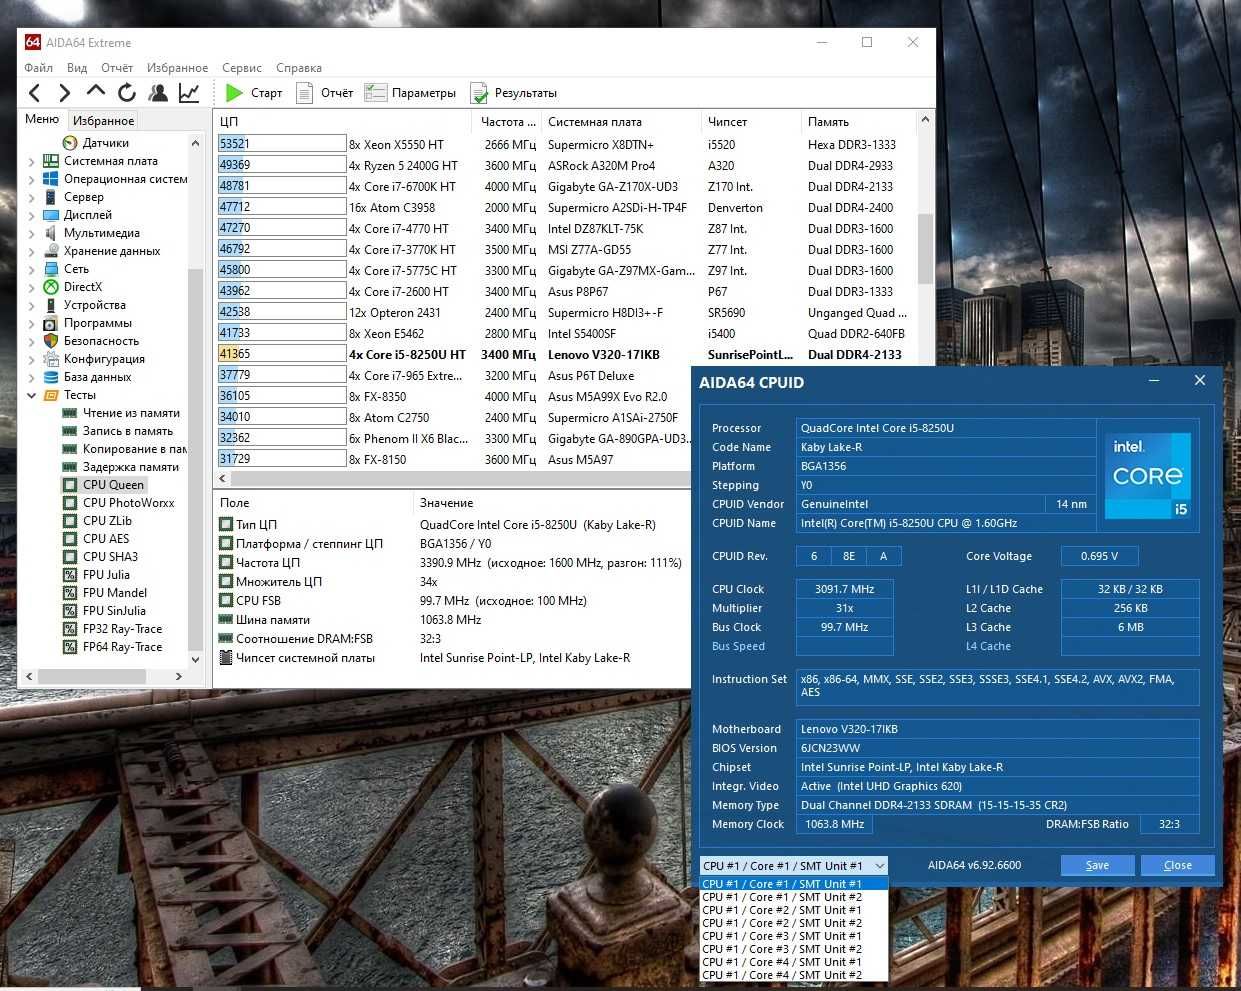Click the sidebar horizontal scrollbar right arrow
Image resolution: width=1241 pixels, height=991 pixels.
tap(179, 677)
